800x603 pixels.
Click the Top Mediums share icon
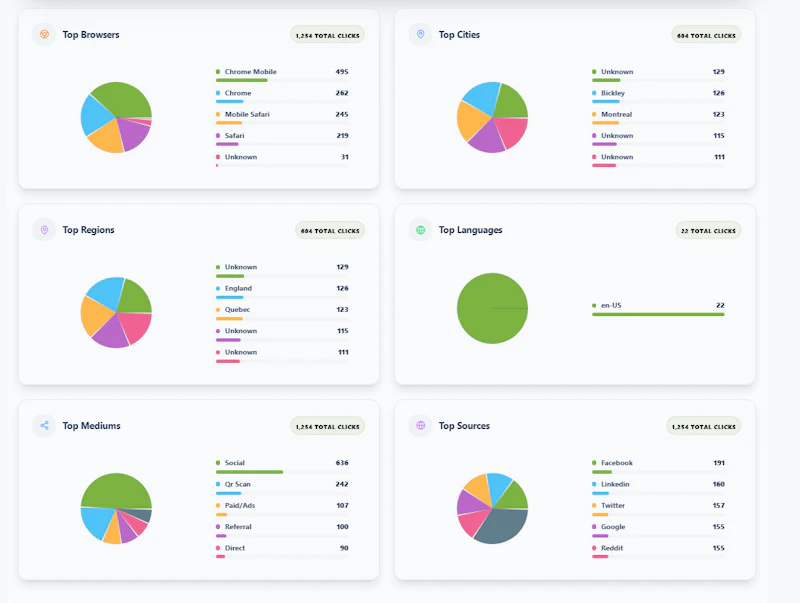coord(44,425)
